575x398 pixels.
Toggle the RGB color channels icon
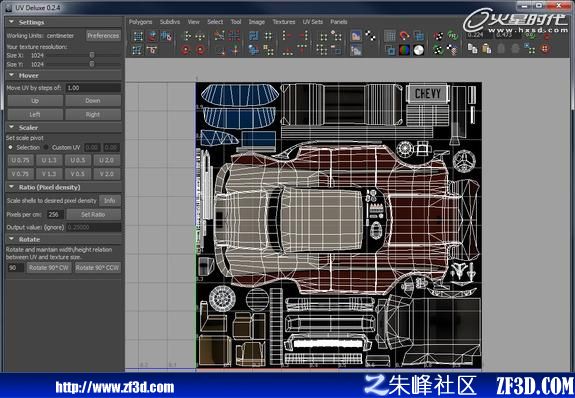[404, 50]
